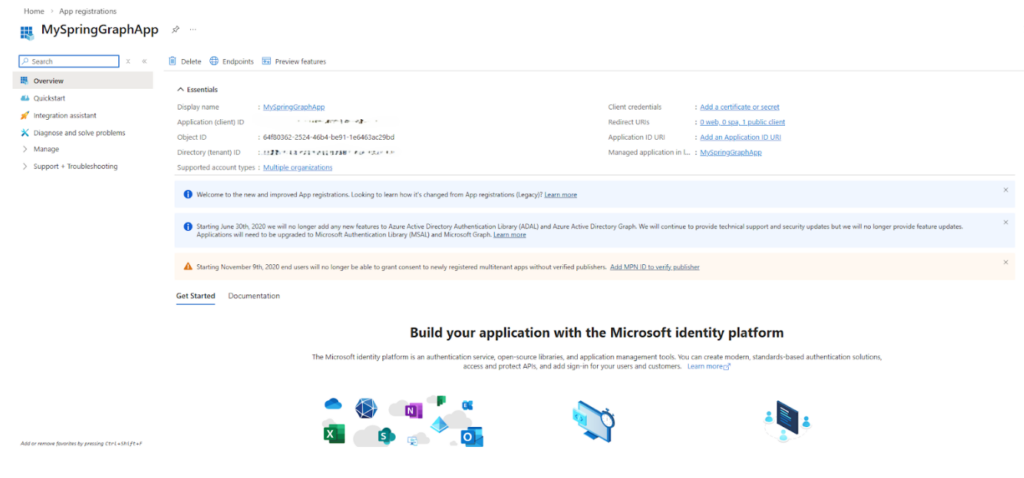Screen dimensions: 1024x478
Task: Click the Multiple organizations link
Action: tap(298, 167)
